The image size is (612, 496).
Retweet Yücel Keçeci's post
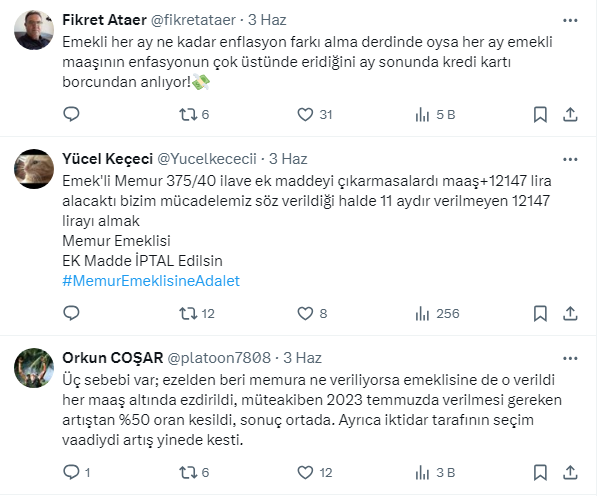(x=187, y=313)
